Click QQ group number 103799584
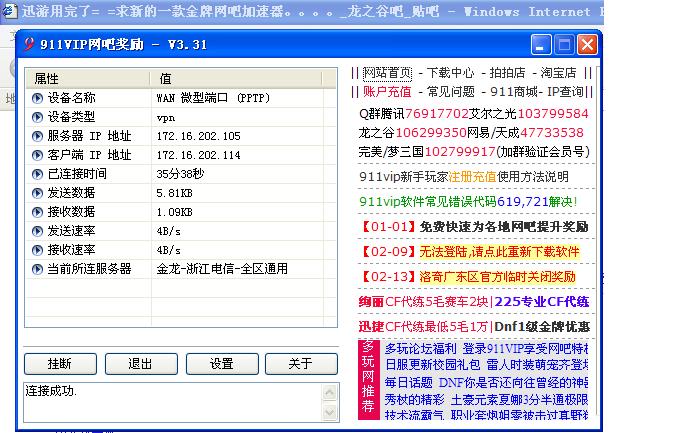This screenshot has width=683, height=433. pyautogui.click(x=553, y=114)
